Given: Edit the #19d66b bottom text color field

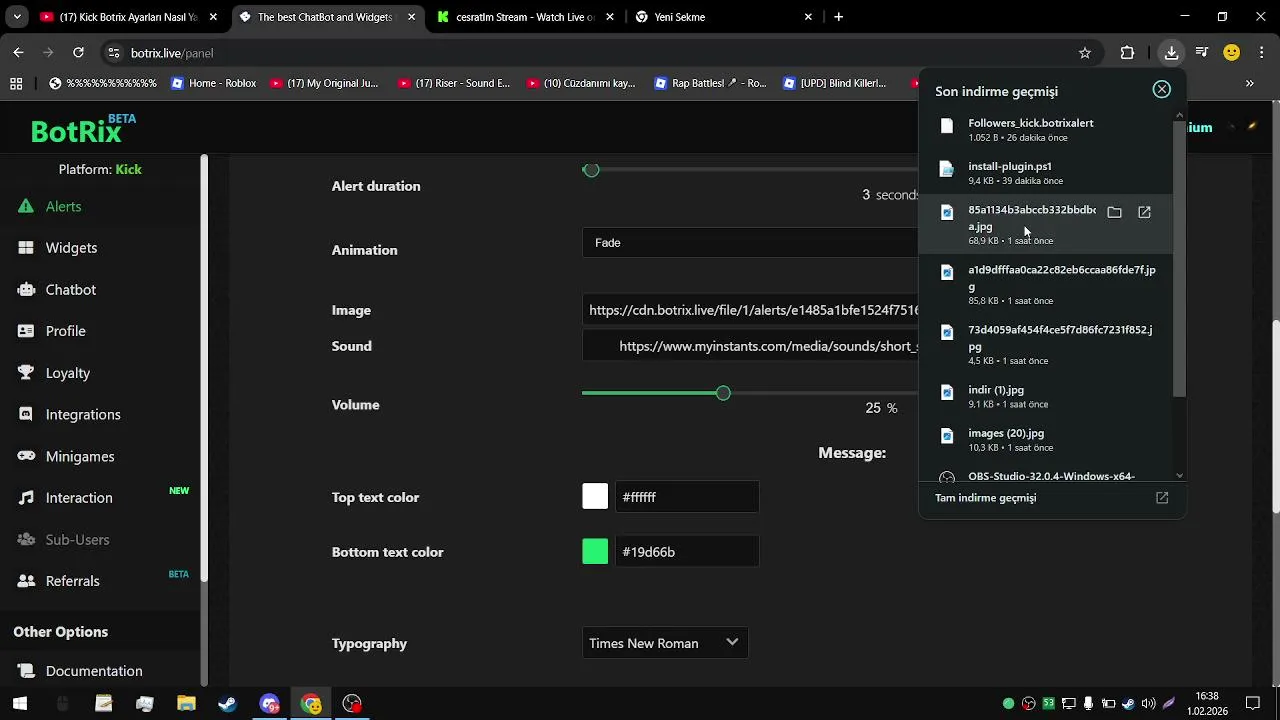Looking at the screenshot, I should point(687,552).
